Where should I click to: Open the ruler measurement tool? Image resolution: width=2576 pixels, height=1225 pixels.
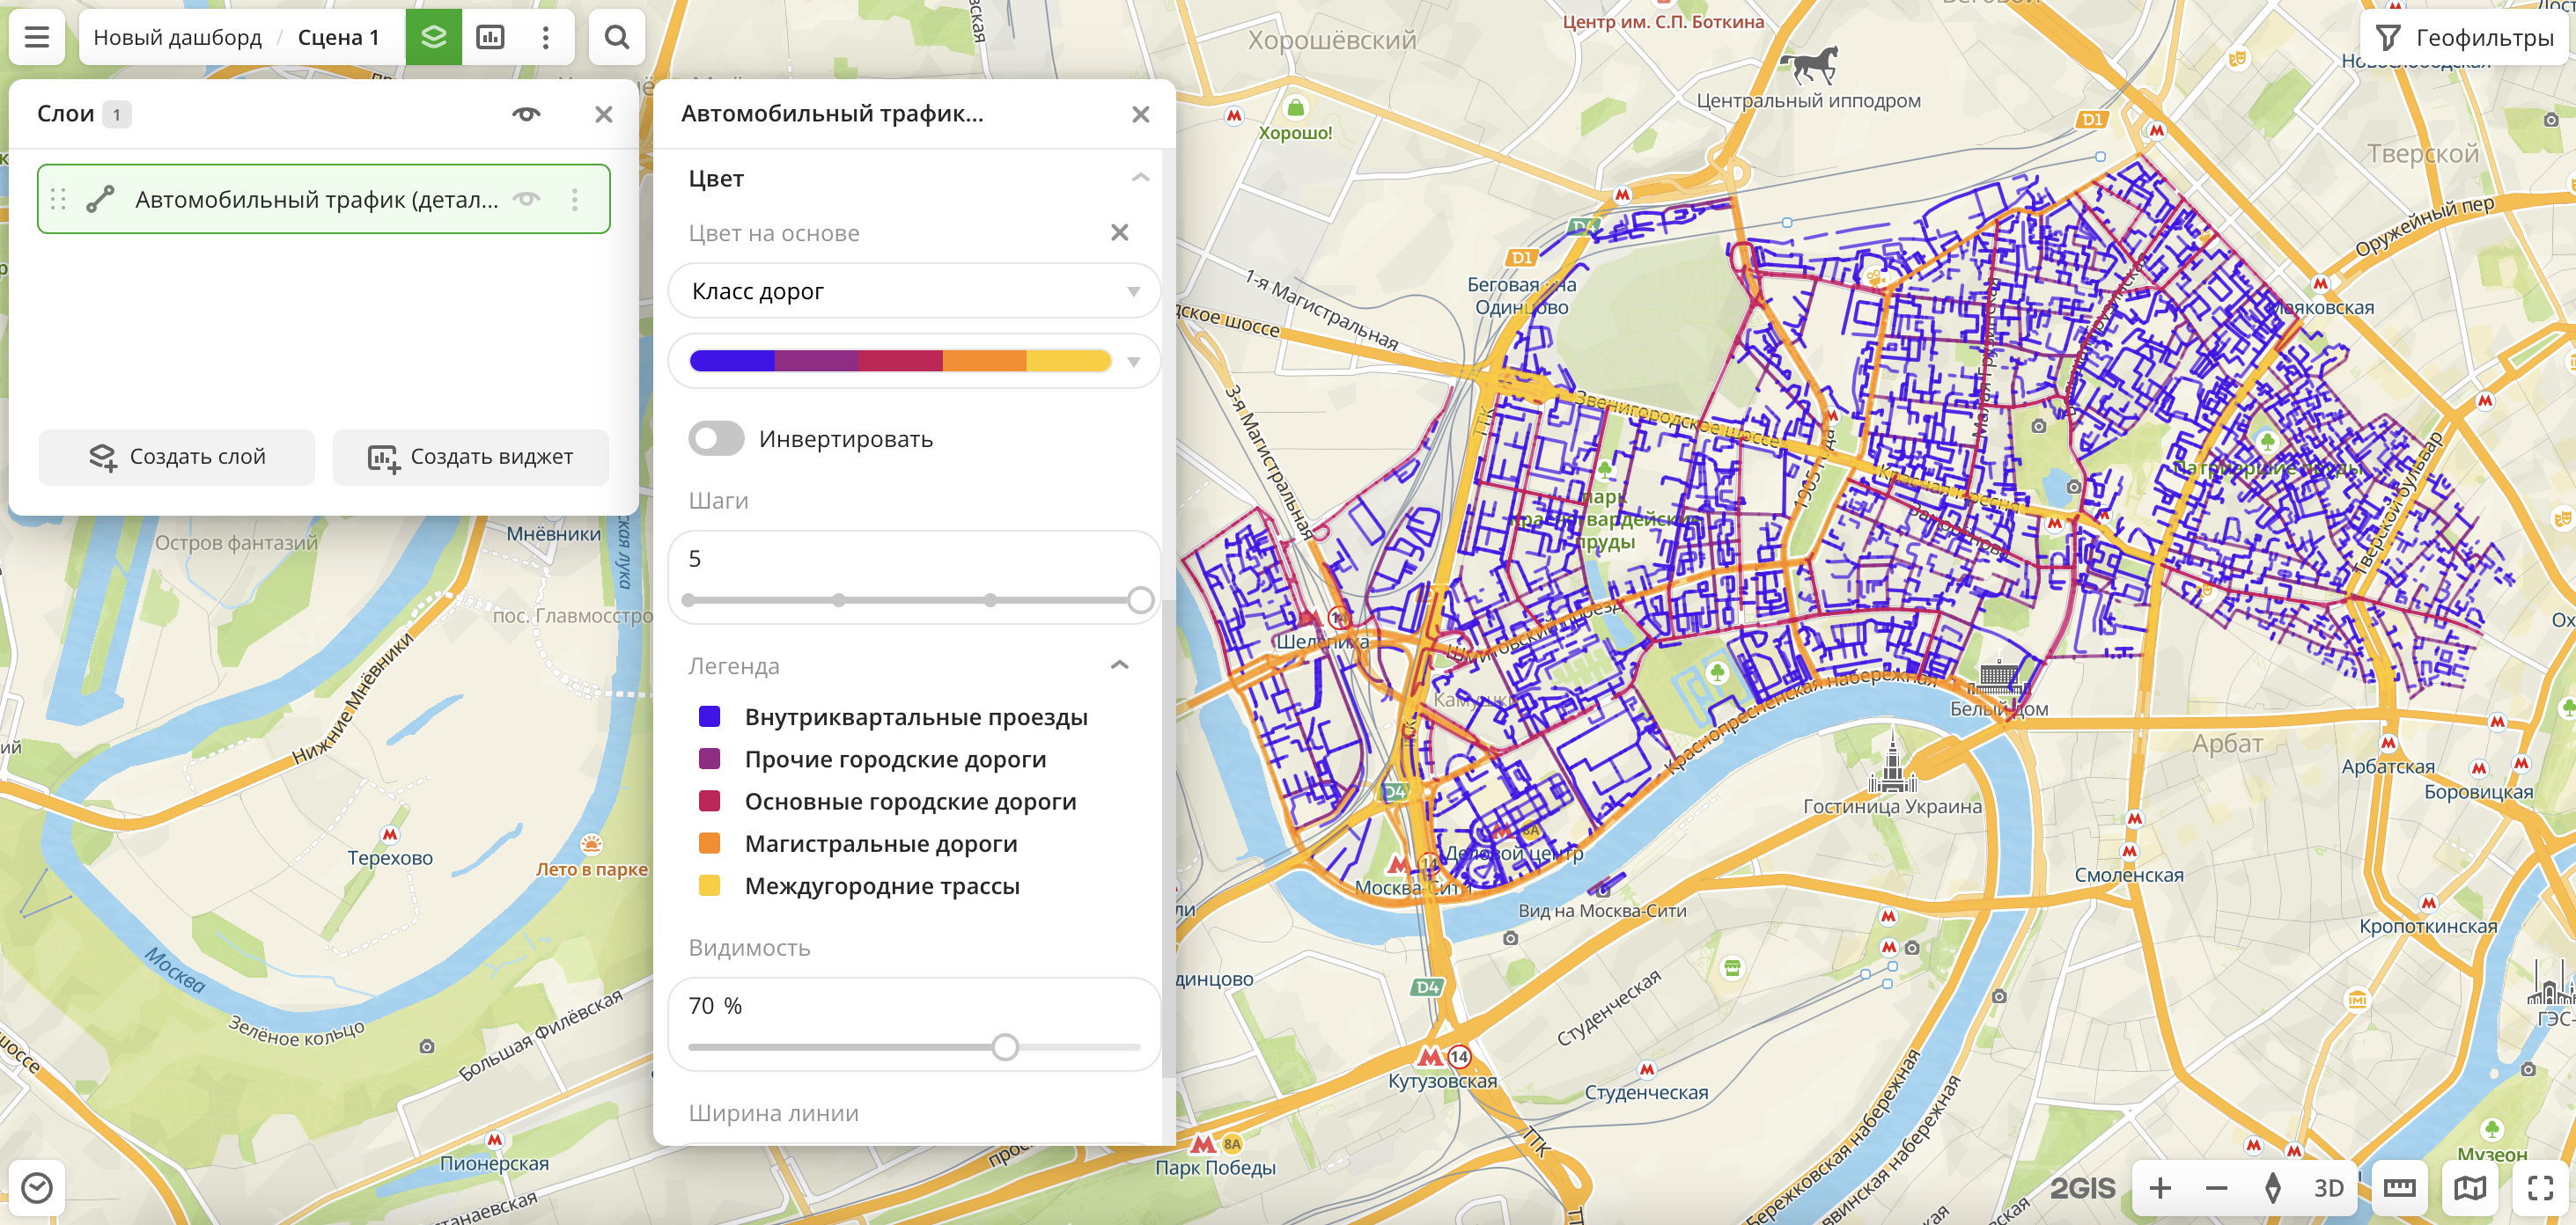click(2398, 1187)
